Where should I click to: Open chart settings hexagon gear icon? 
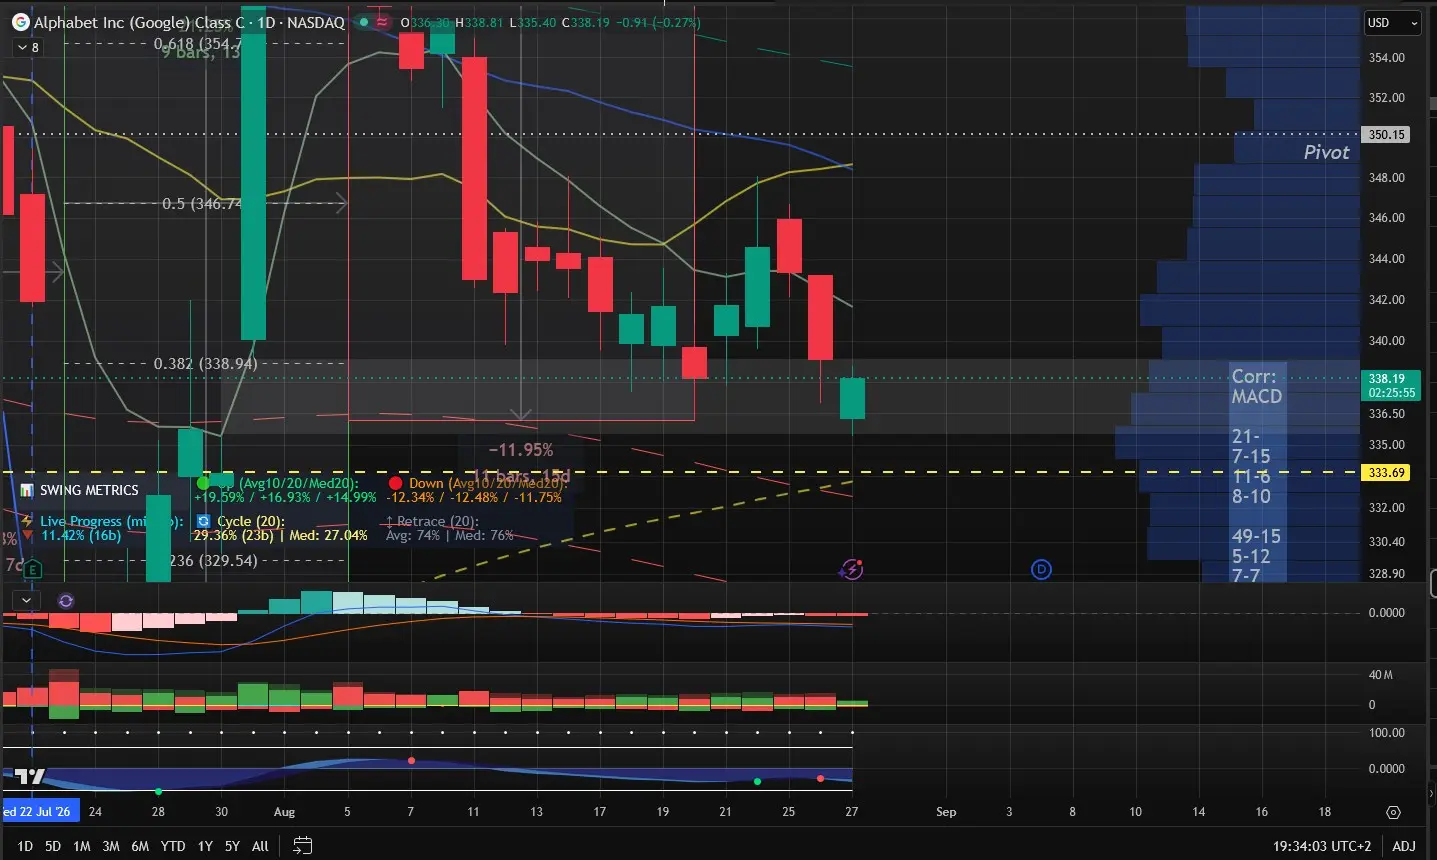tap(1394, 812)
